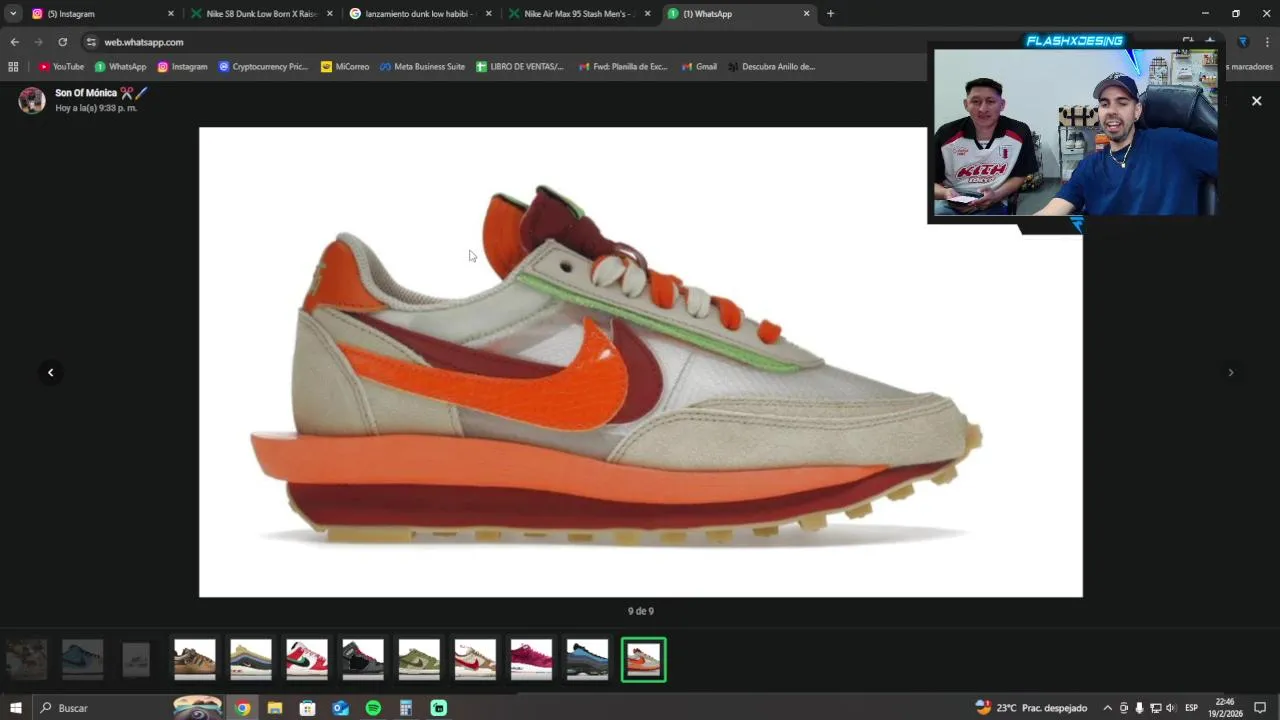Open Outlook from the taskbar

(x=340, y=708)
